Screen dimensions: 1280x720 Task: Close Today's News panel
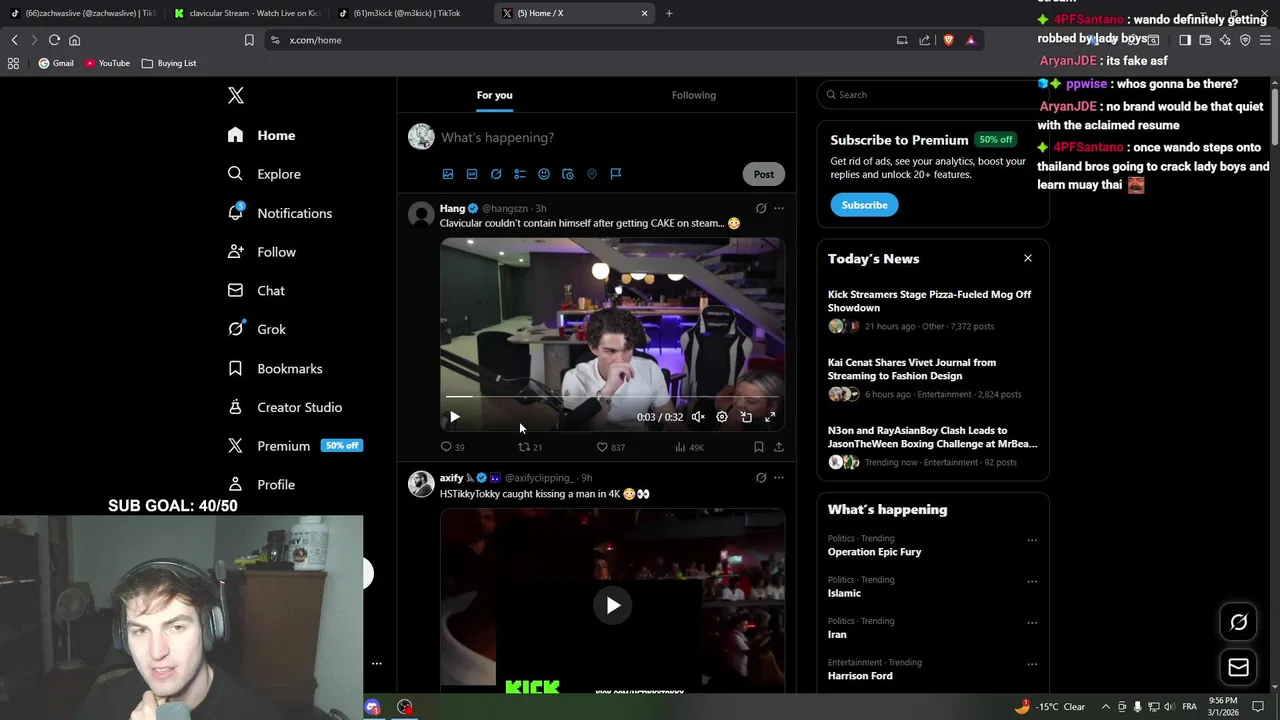[x=1027, y=258]
